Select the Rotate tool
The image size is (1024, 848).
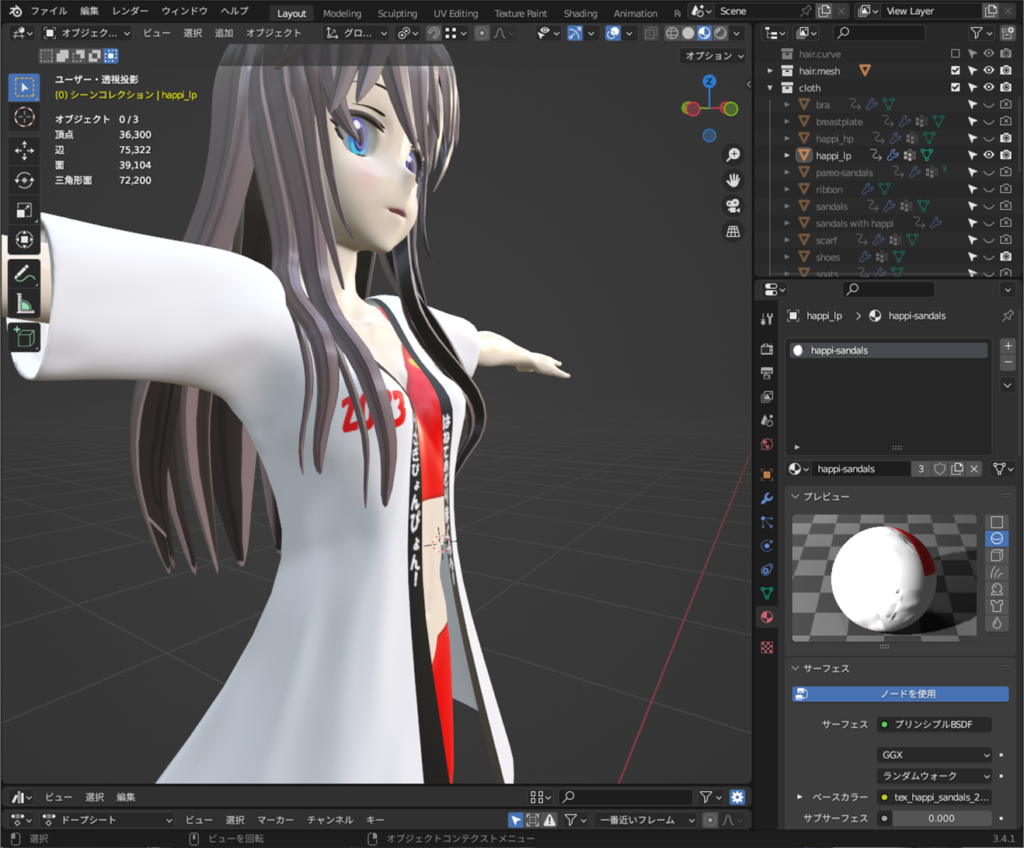coord(24,180)
